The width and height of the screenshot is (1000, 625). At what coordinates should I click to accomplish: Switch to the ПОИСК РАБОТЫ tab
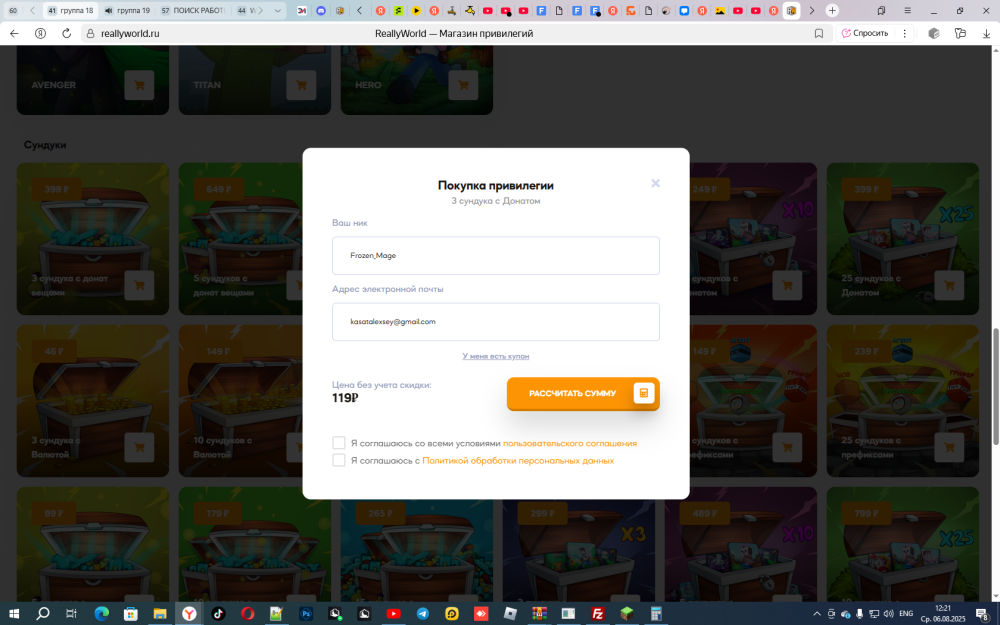193,10
